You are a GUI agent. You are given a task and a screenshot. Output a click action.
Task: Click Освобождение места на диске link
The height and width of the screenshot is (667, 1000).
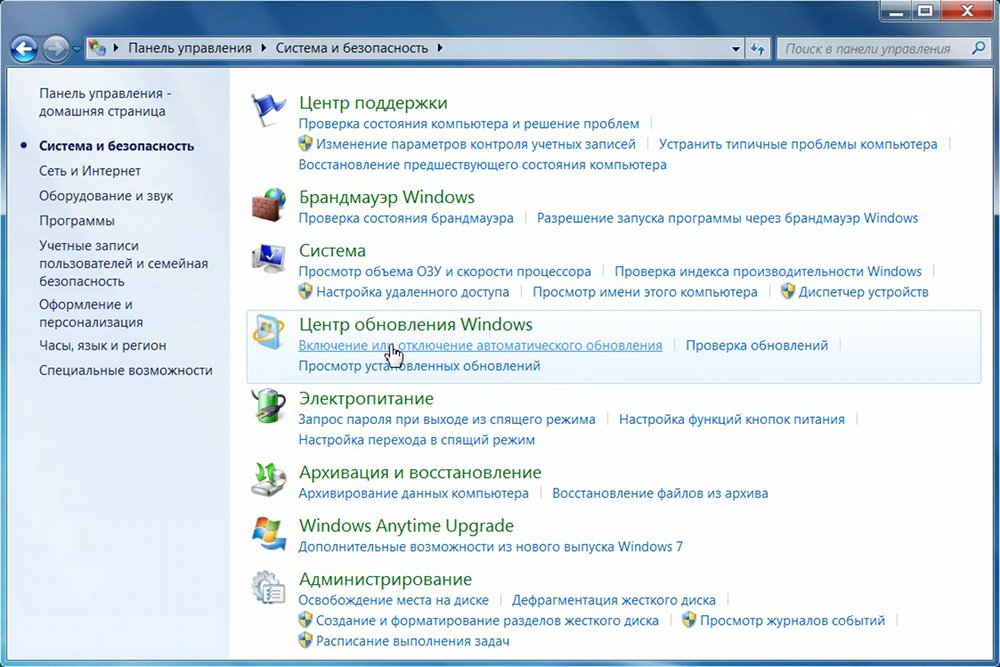coord(393,600)
